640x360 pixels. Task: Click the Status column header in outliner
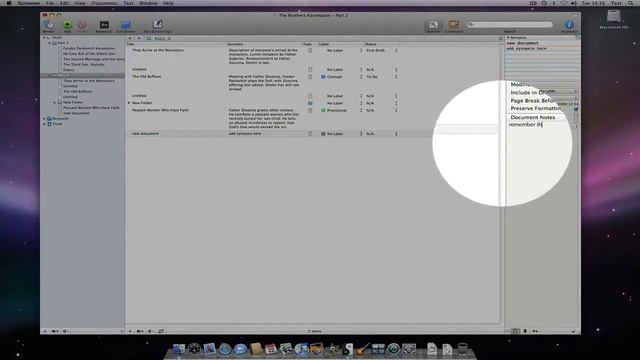click(x=381, y=44)
